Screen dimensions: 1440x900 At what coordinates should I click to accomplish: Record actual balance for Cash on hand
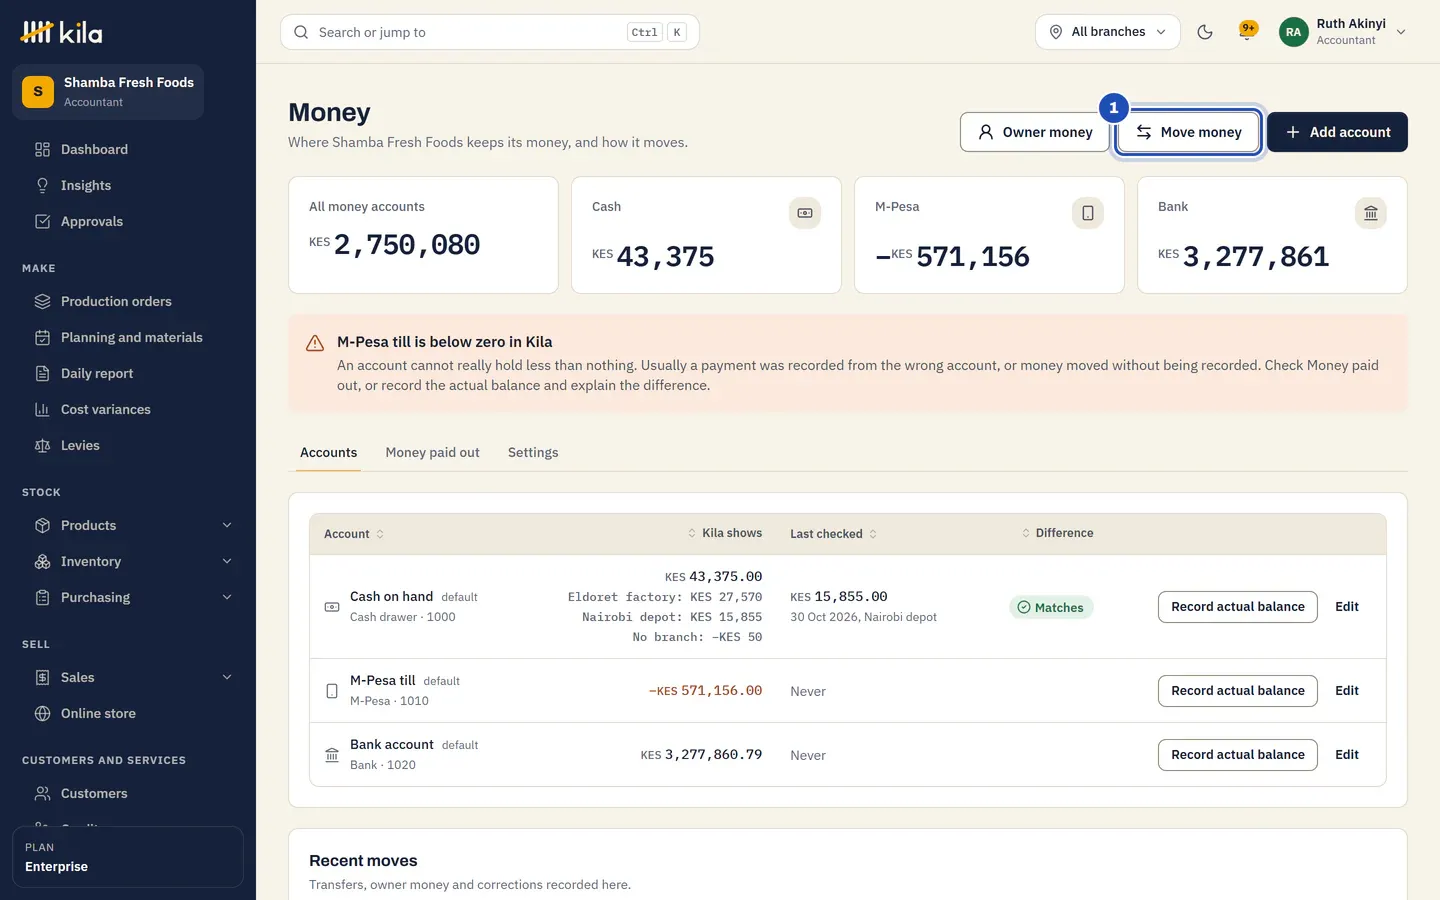click(1238, 607)
